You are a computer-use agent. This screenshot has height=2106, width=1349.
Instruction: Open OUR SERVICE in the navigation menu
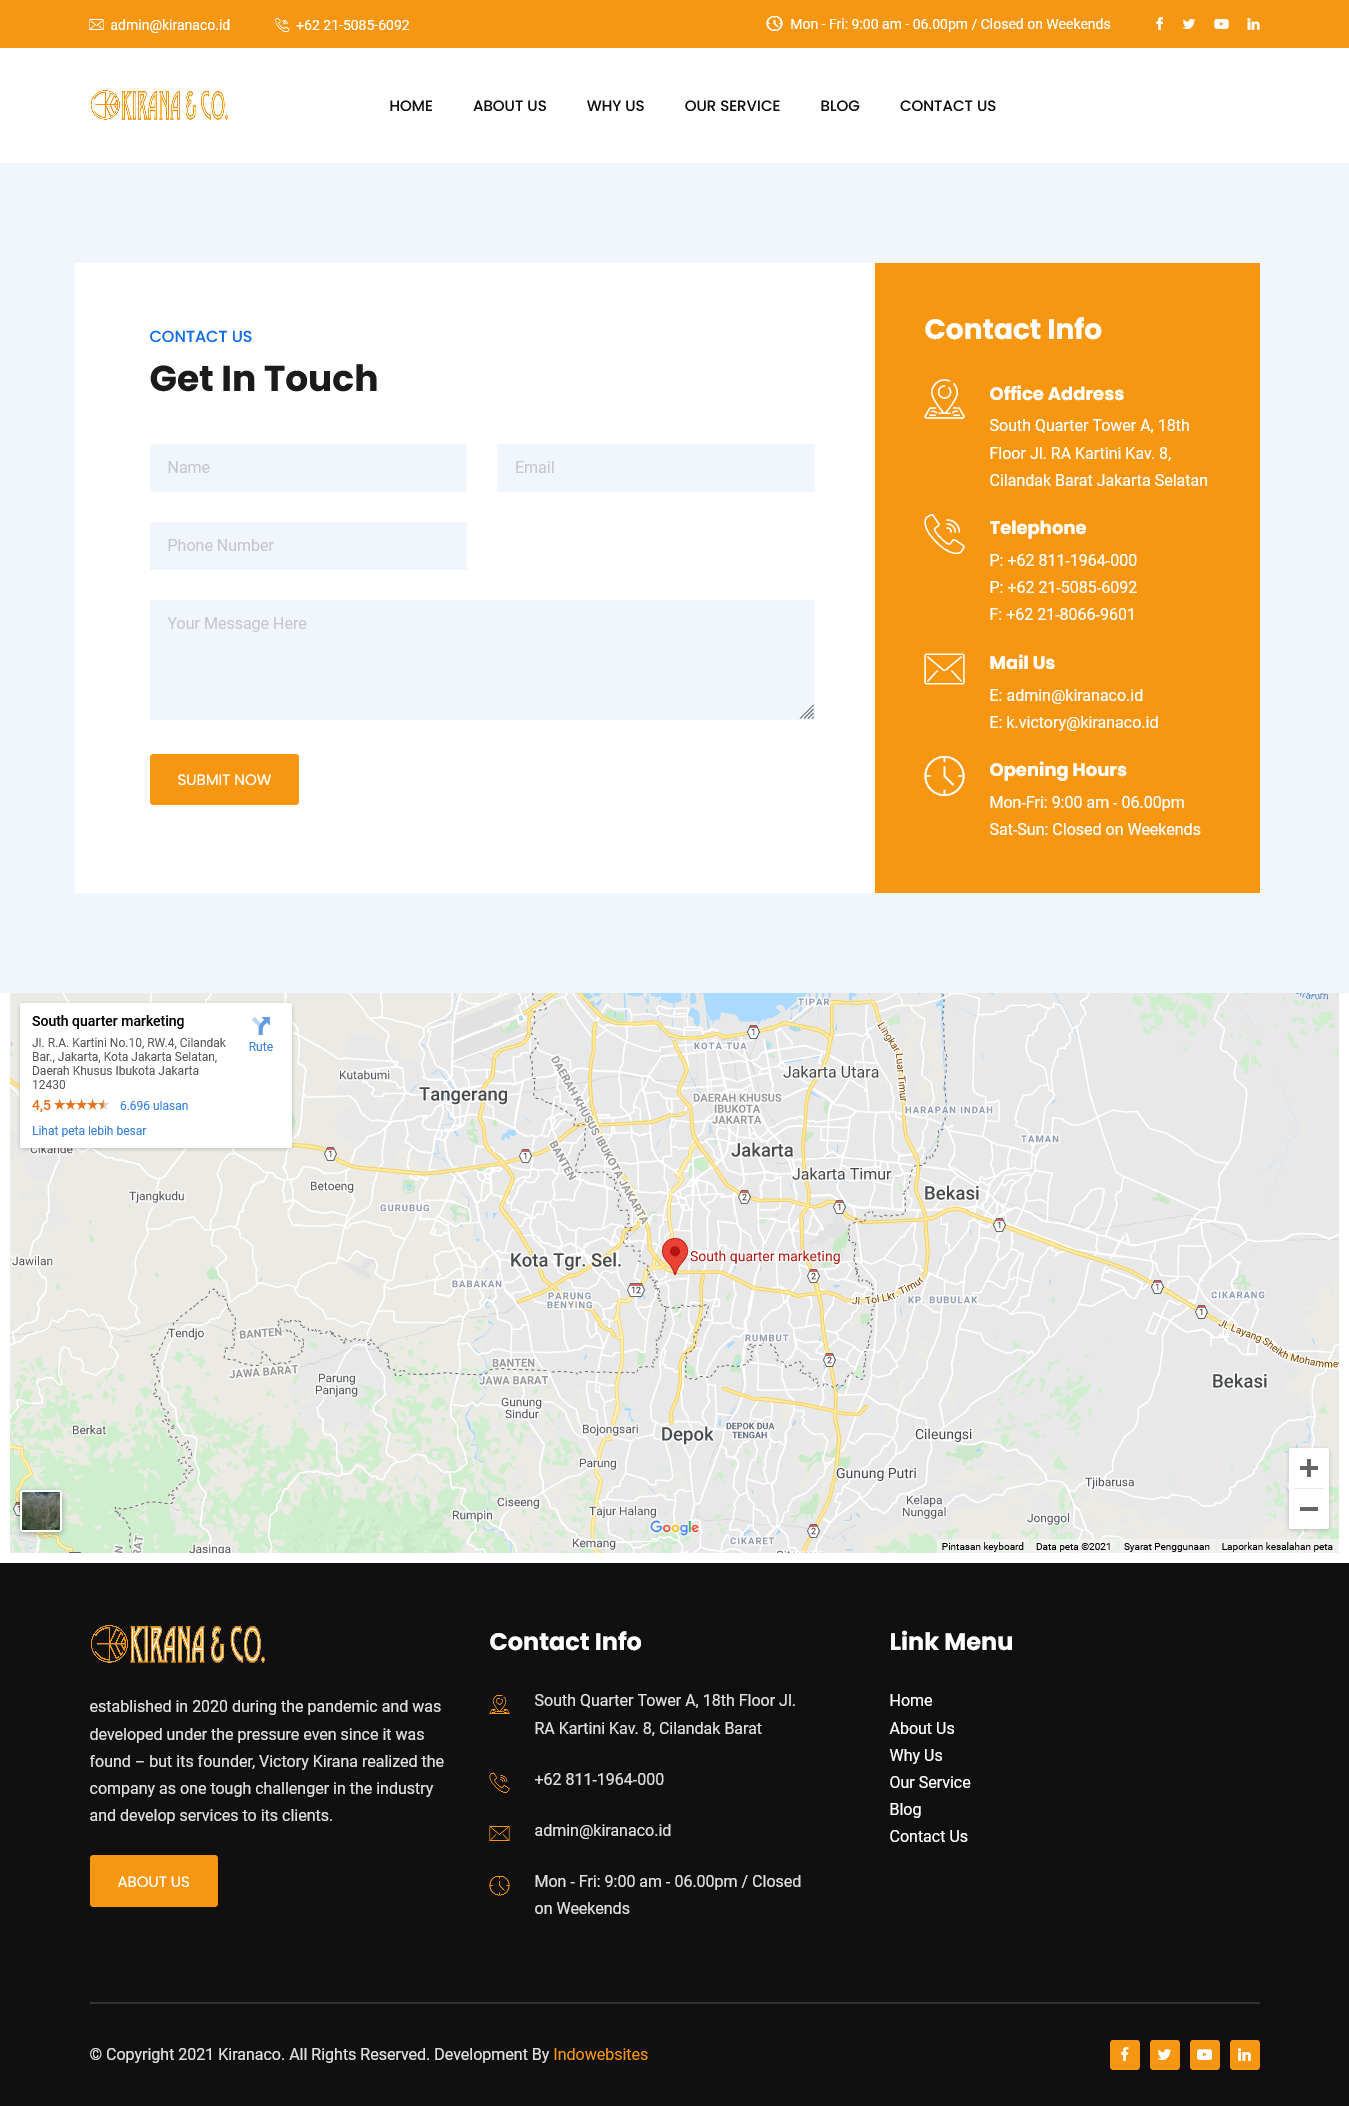point(732,106)
